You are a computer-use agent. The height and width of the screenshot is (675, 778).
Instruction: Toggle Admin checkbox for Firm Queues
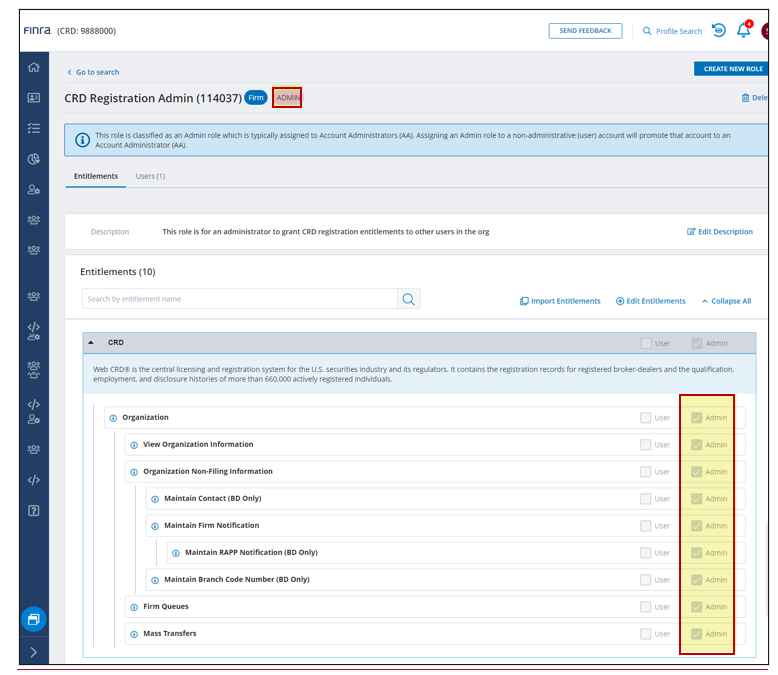pyautogui.click(x=697, y=607)
